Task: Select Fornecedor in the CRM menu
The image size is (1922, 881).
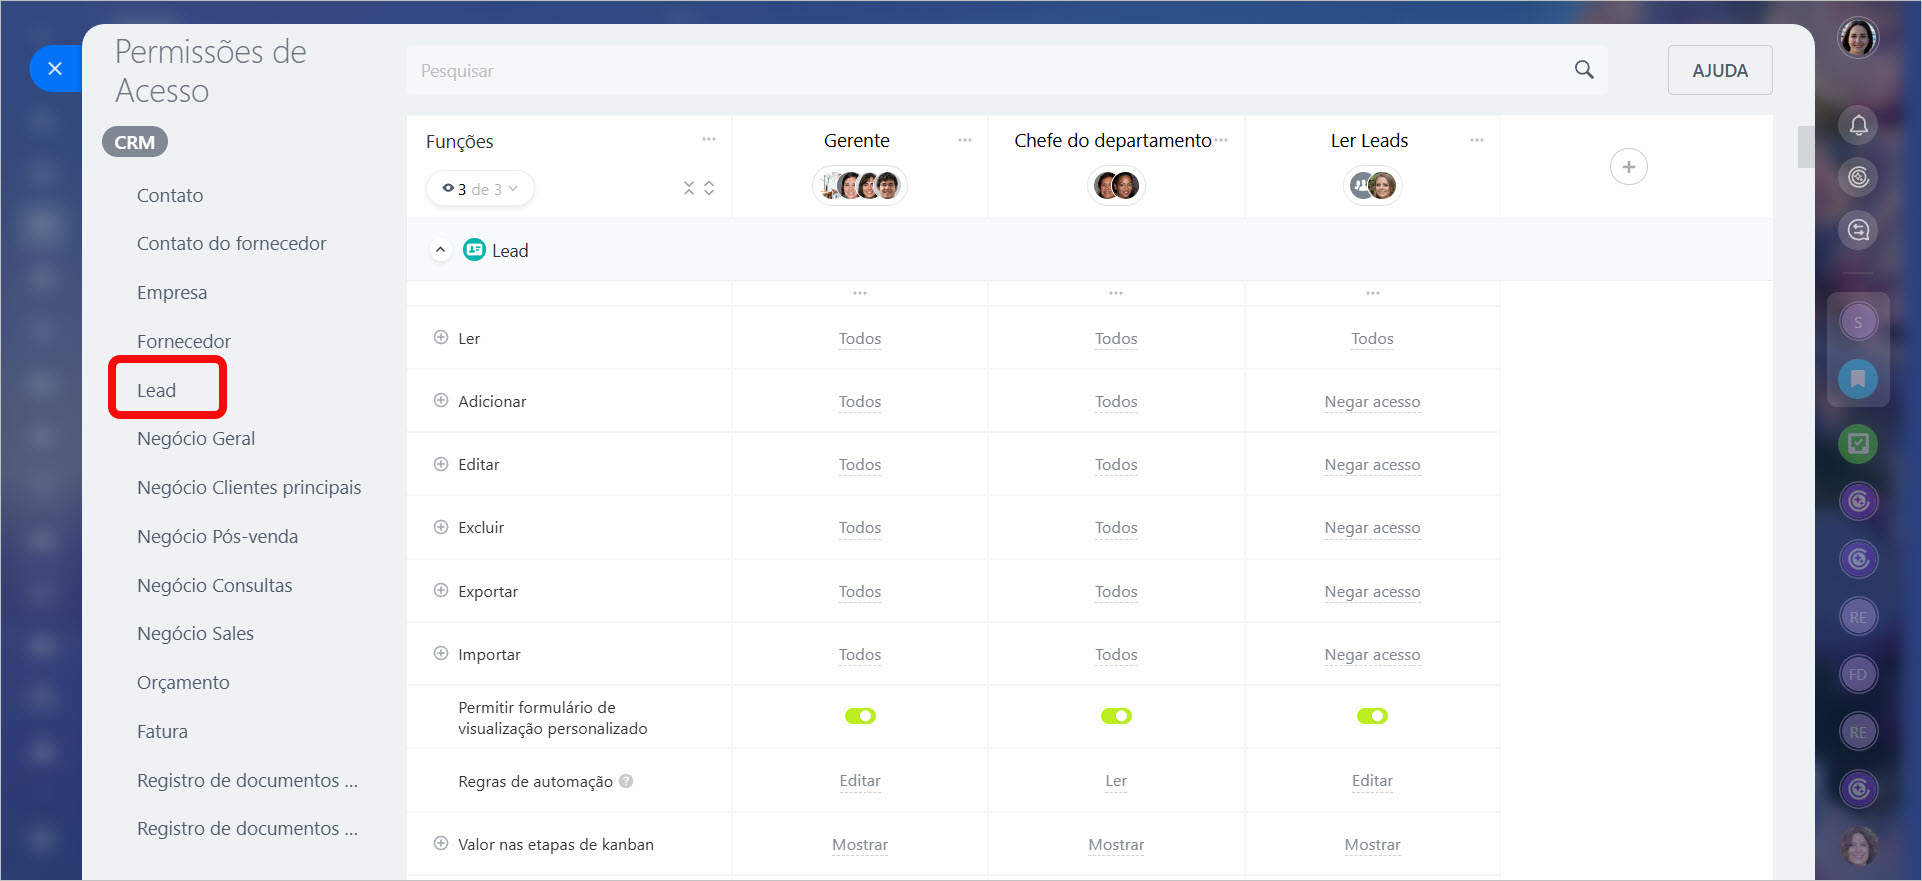Action: (184, 341)
